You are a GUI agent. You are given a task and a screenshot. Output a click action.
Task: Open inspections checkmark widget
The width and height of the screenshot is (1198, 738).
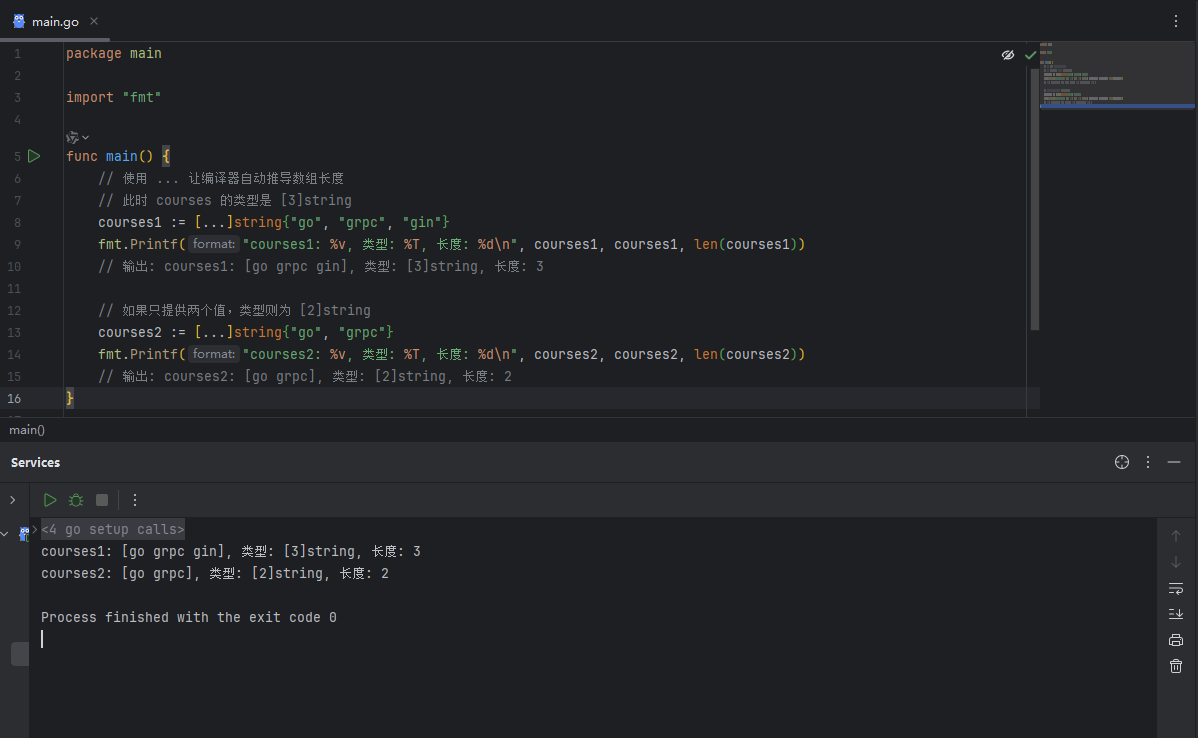tap(1031, 55)
